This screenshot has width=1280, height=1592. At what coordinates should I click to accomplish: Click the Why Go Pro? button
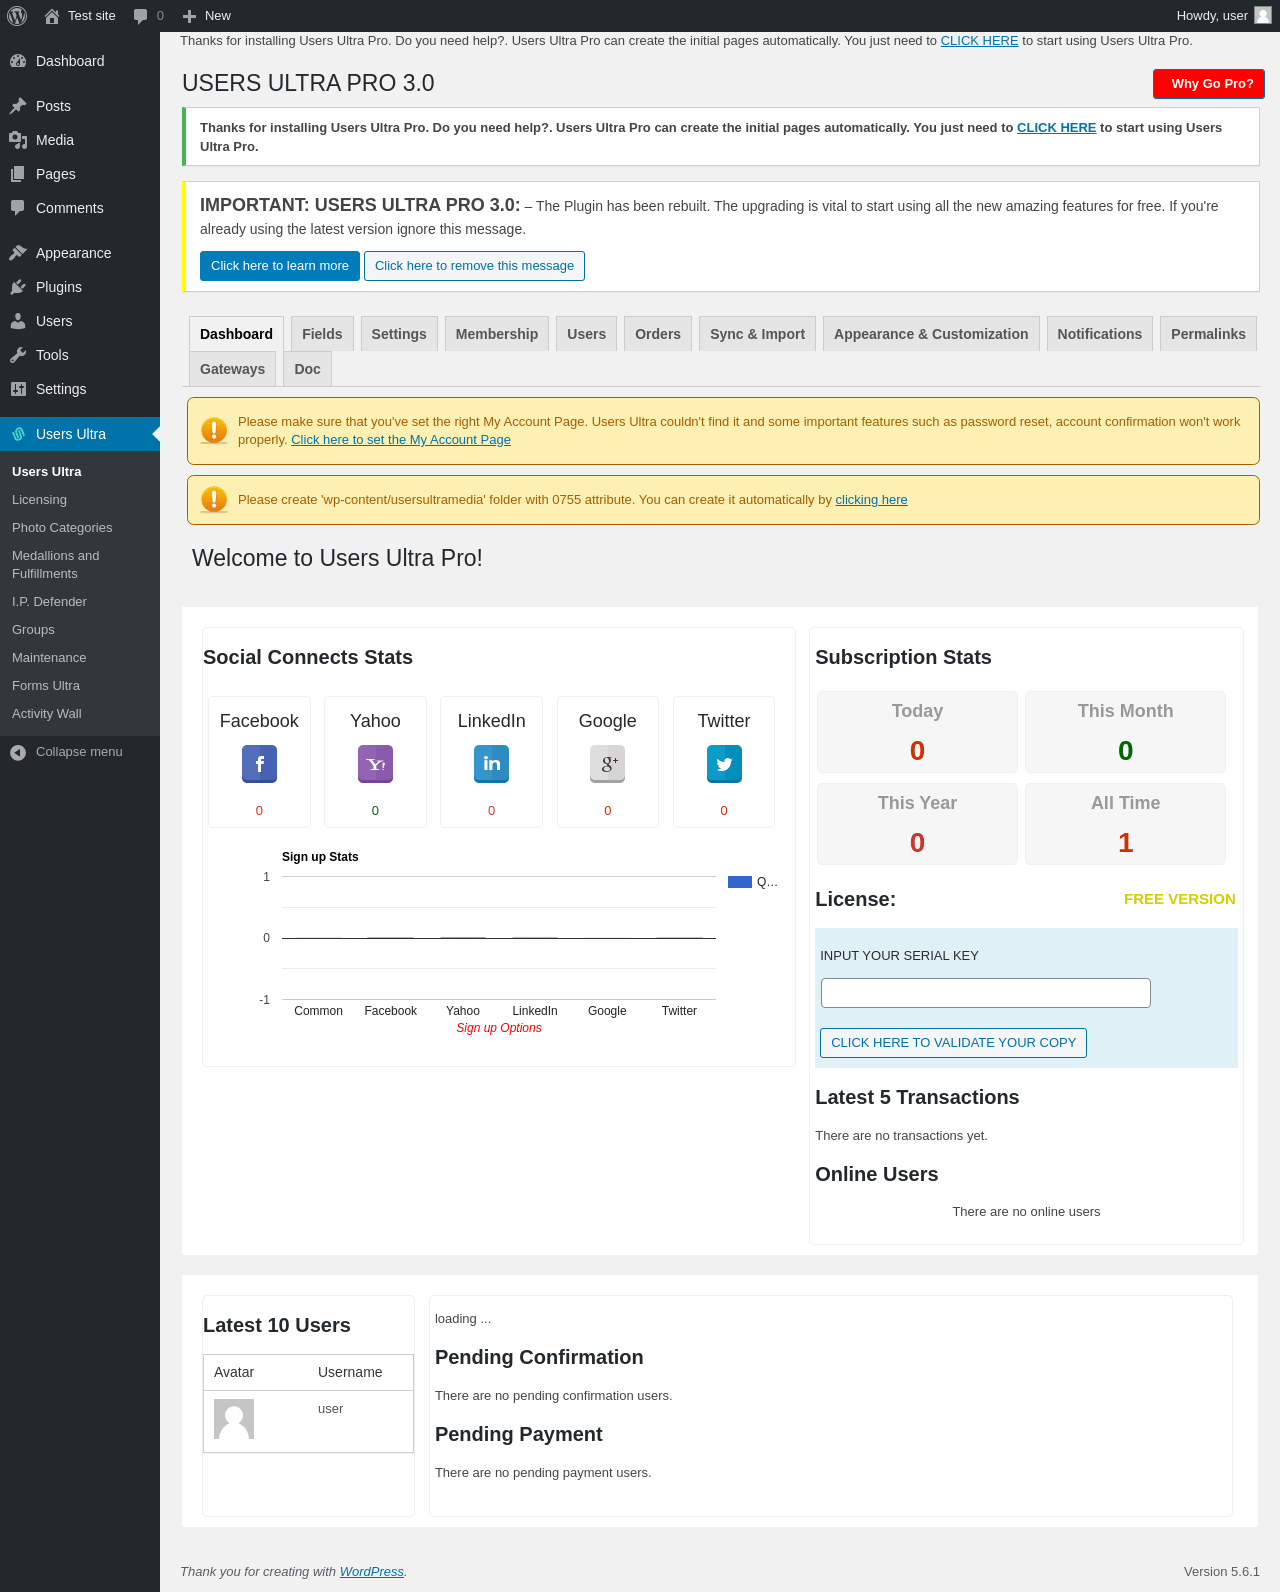click(x=1209, y=84)
